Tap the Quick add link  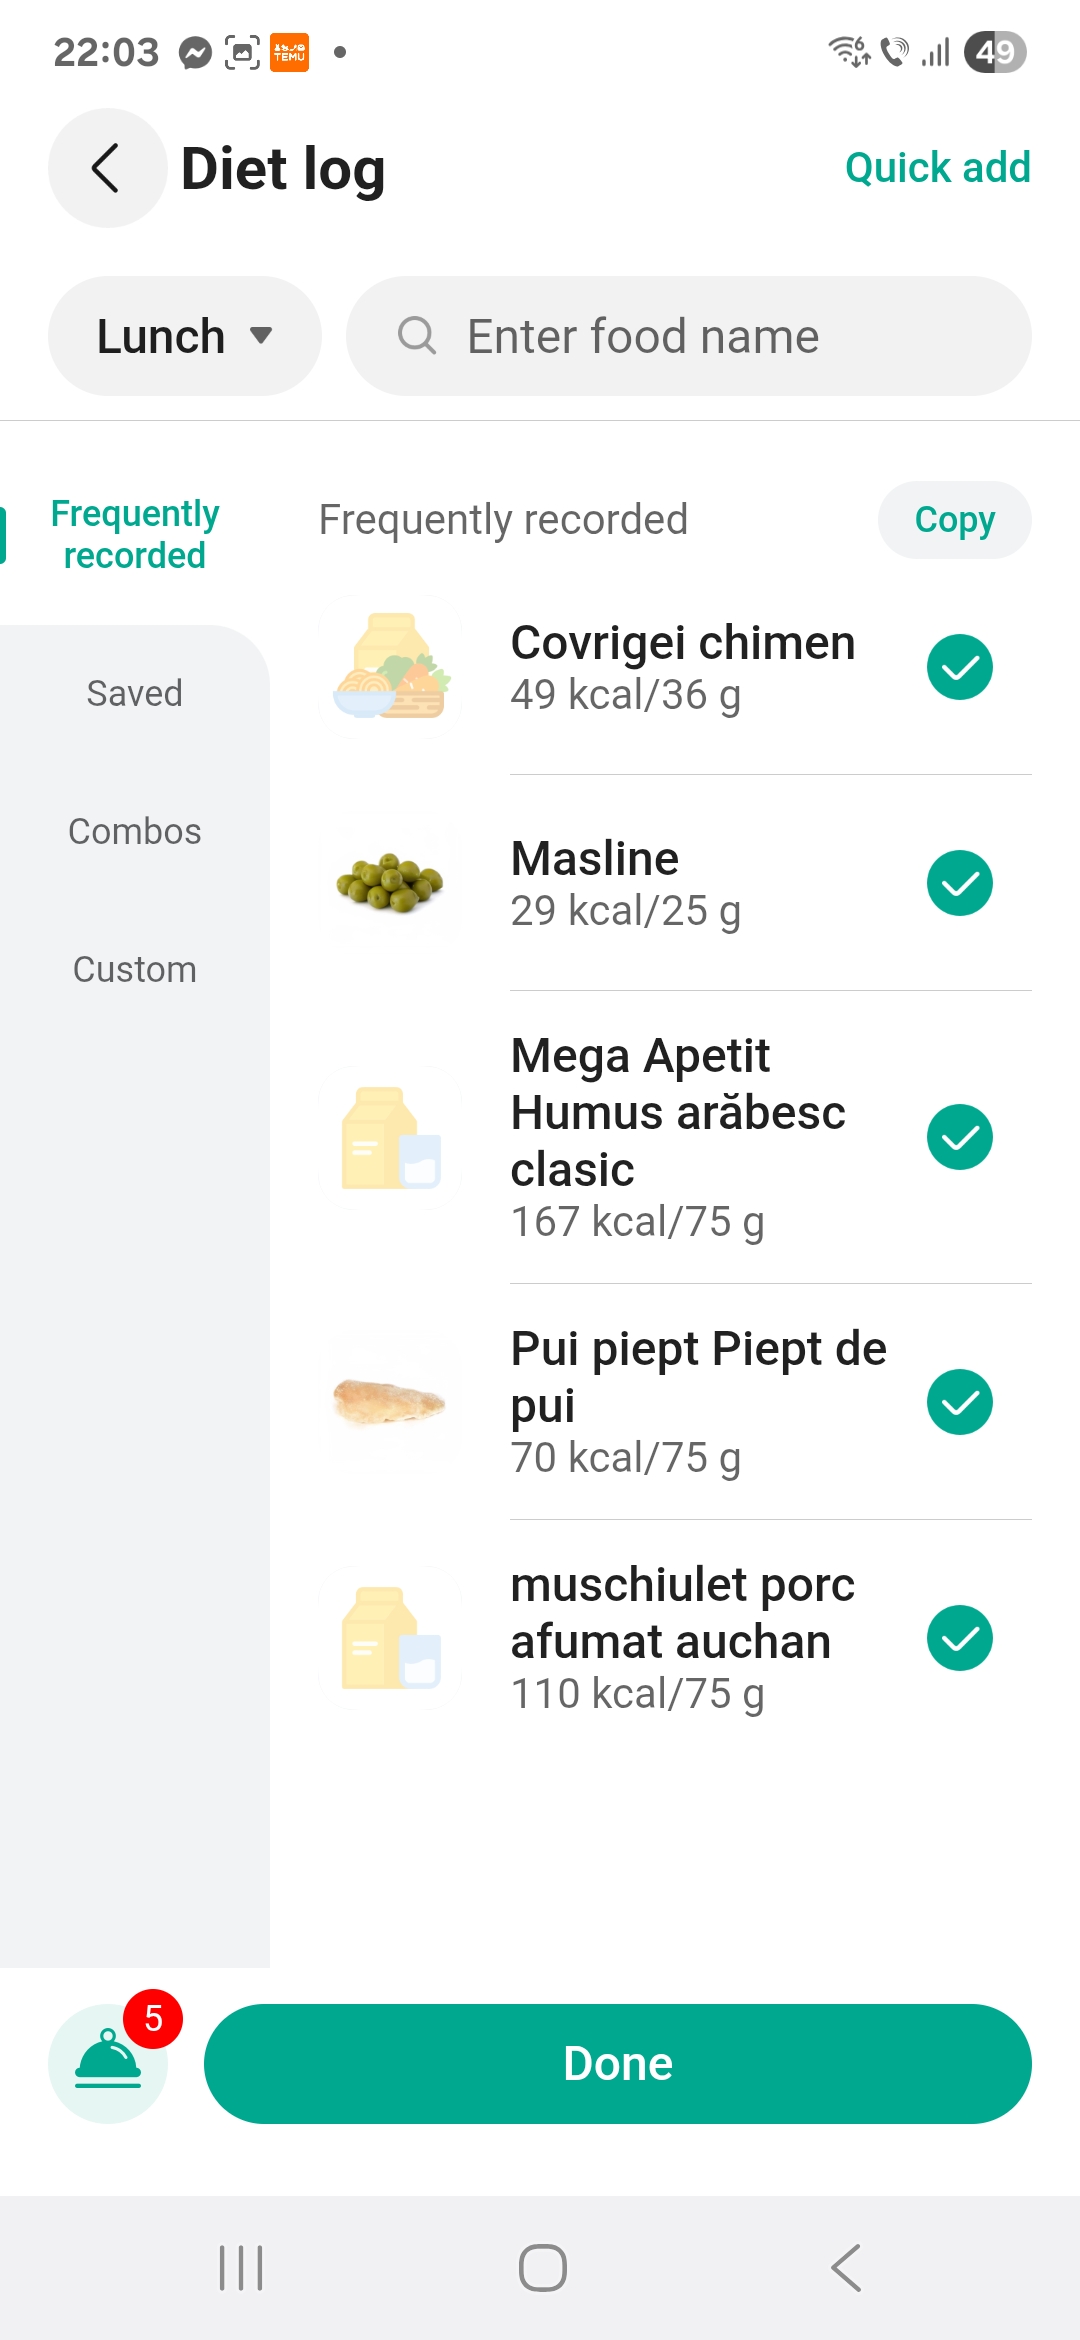click(937, 168)
